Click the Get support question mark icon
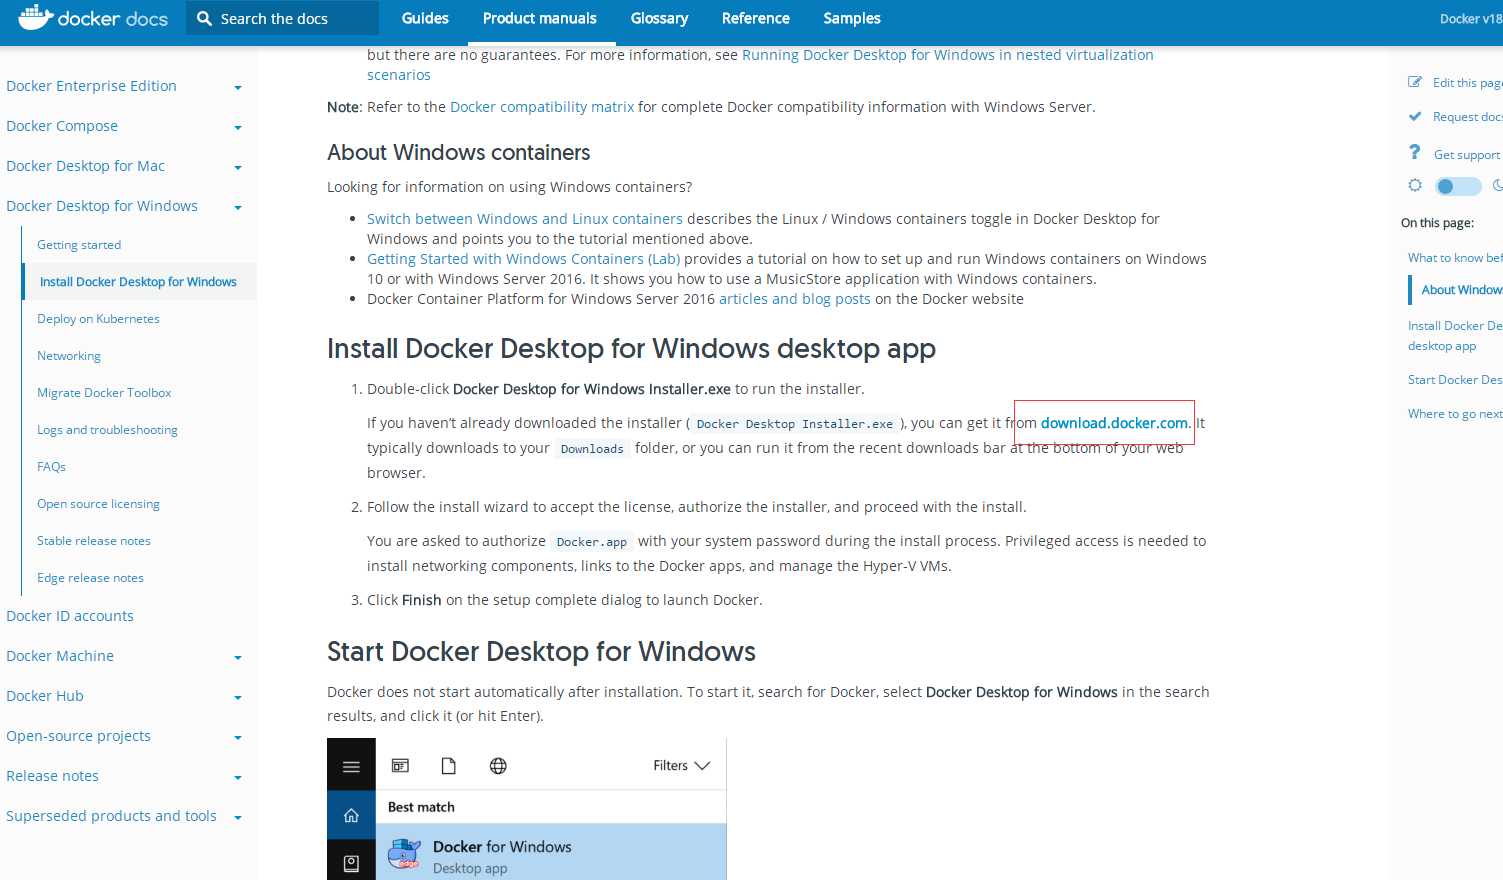Image resolution: width=1503 pixels, height=880 pixels. click(1414, 152)
